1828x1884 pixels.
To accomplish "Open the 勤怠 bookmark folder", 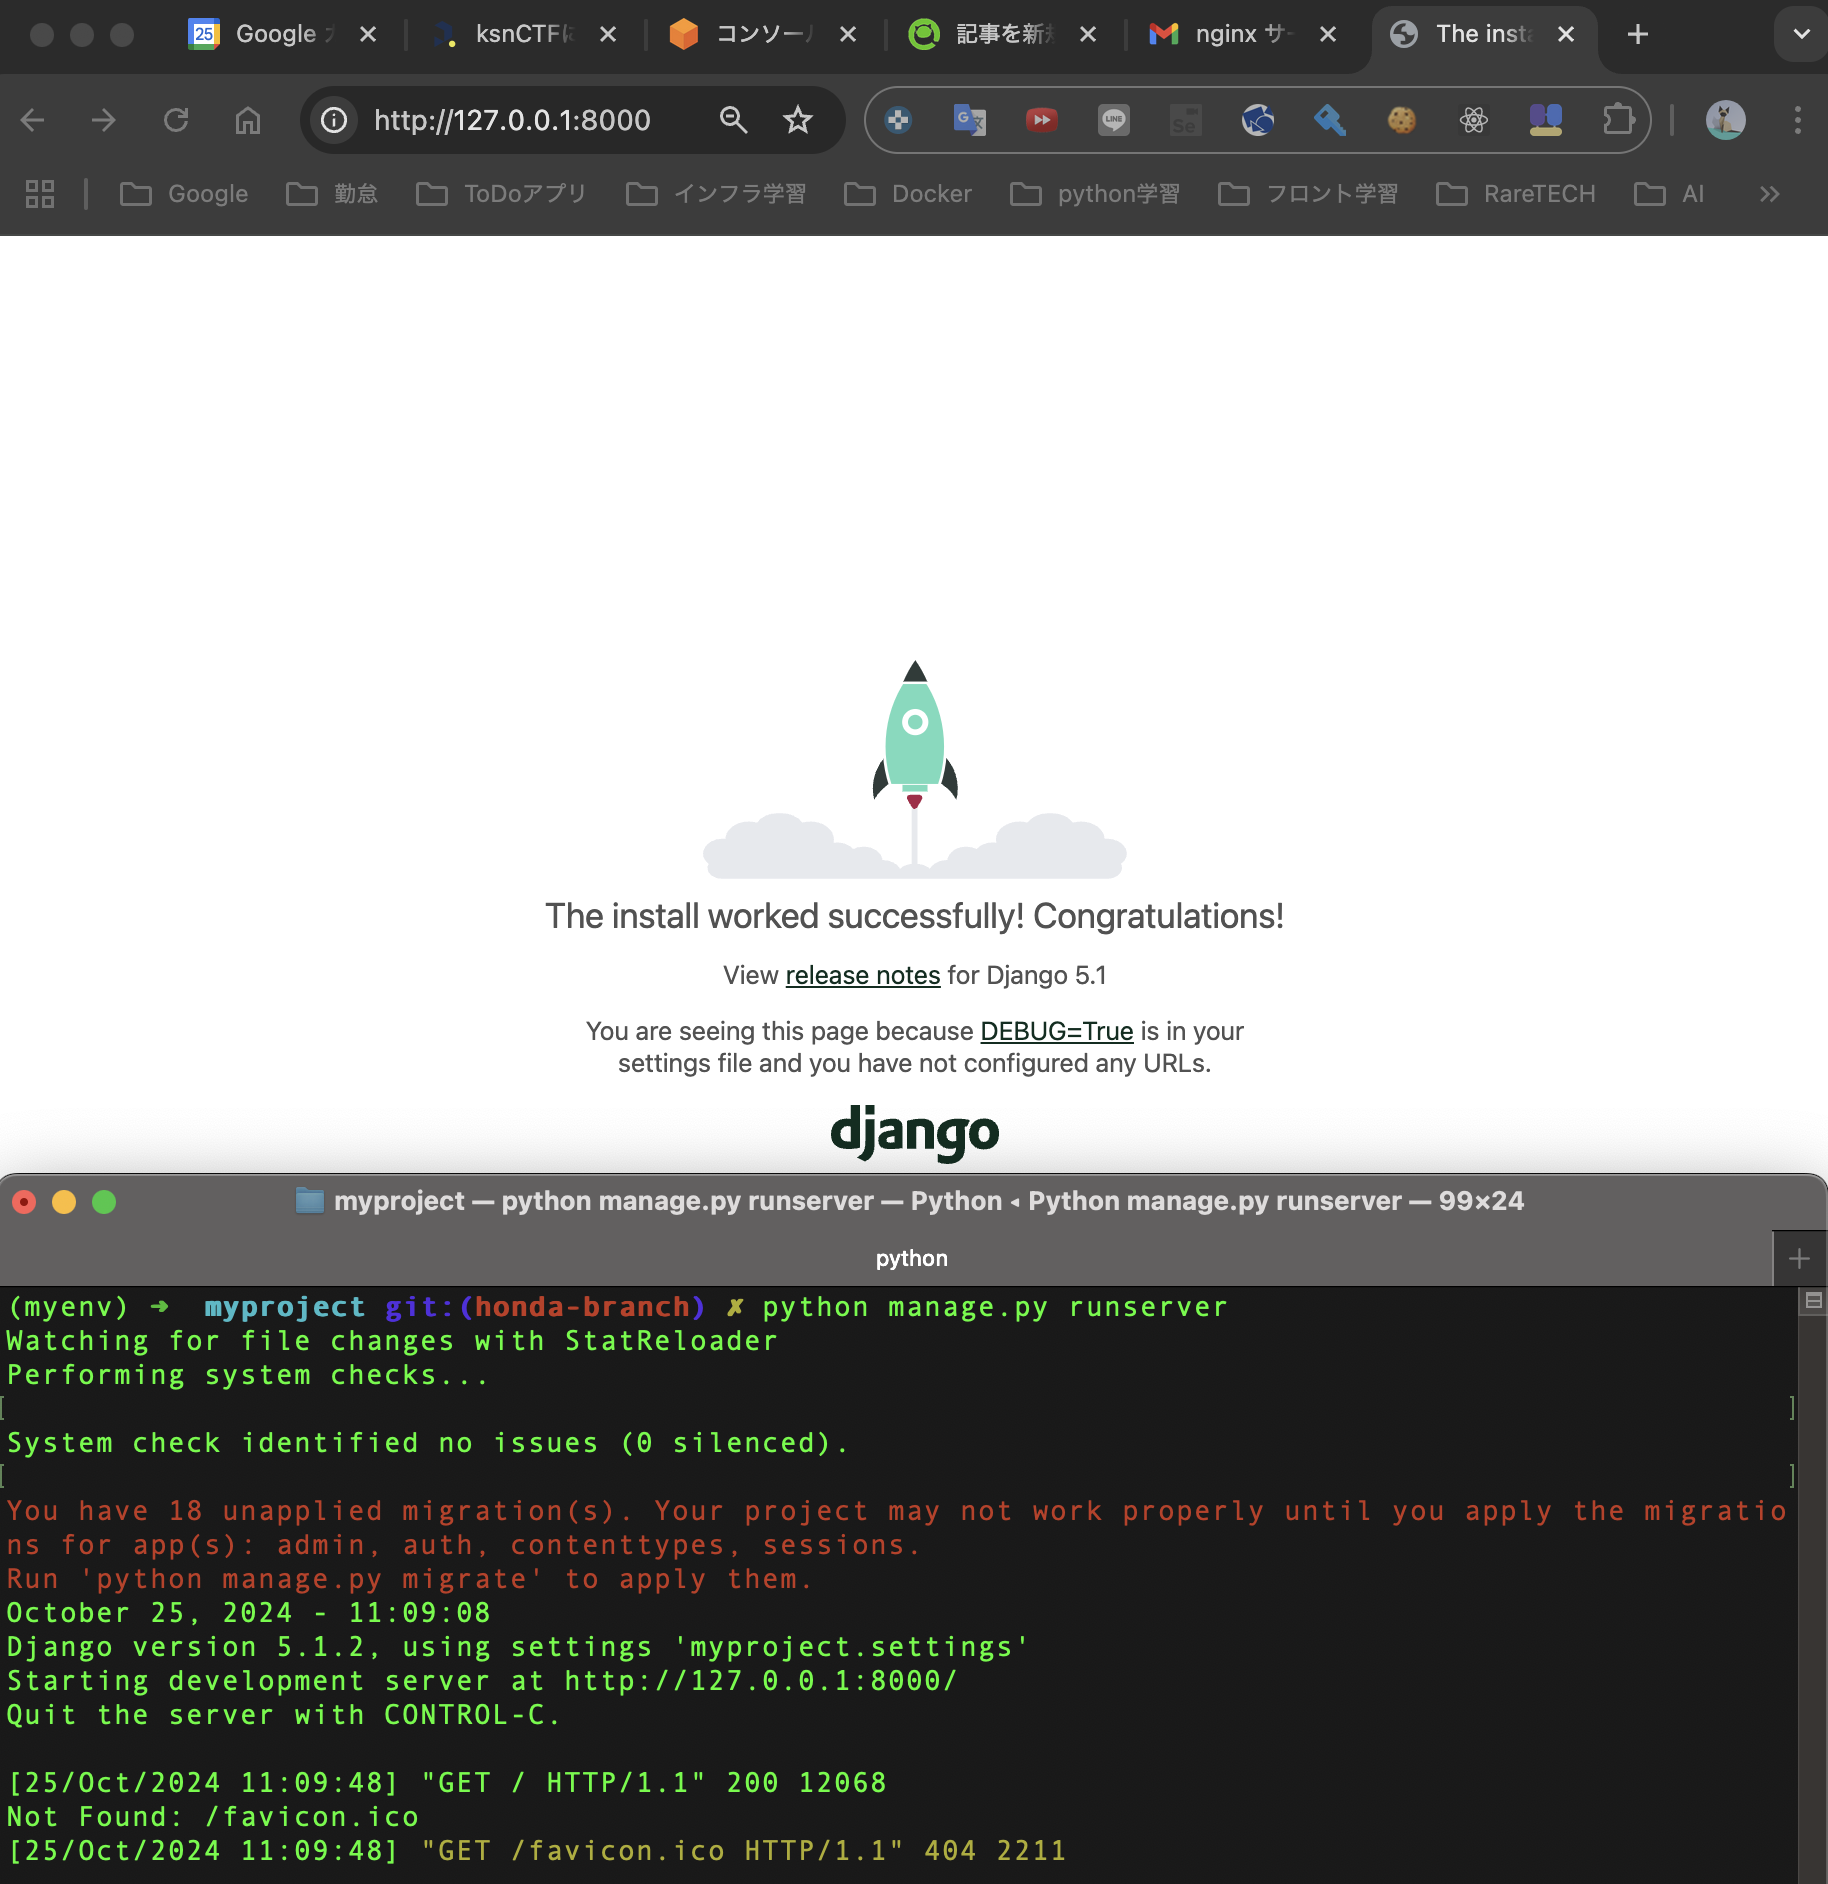I will click(332, 194).
